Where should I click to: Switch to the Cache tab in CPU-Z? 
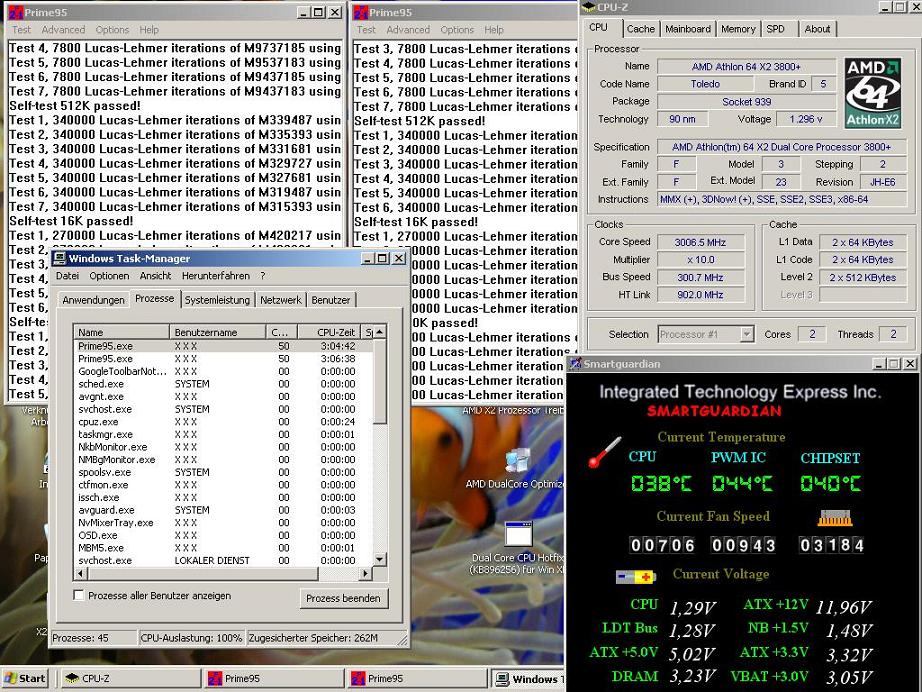coord(640,29)
